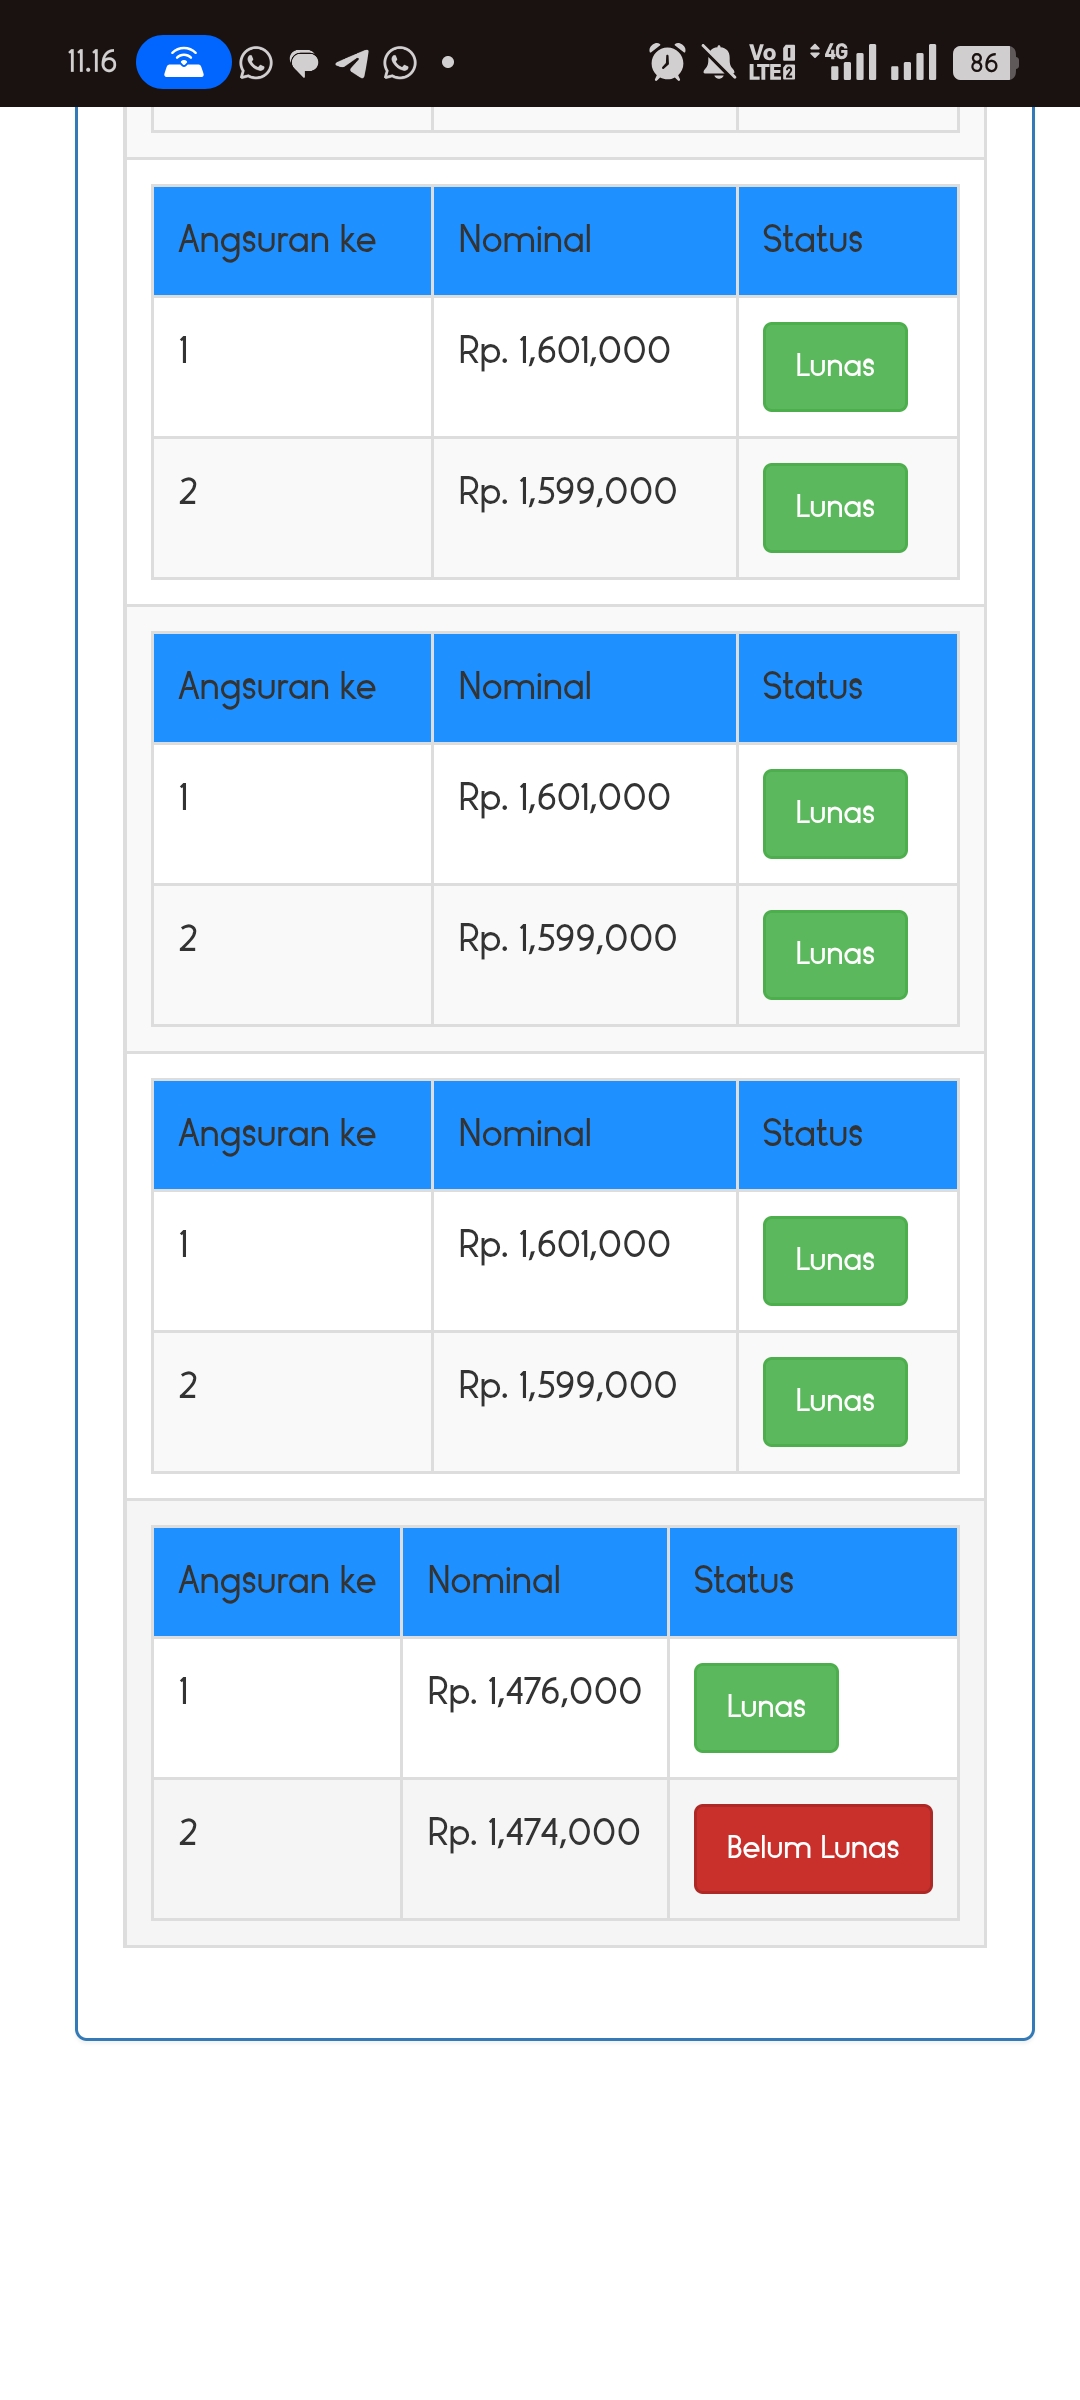Tap the Telegram paper plane notification icon
1080x2400 pixels.
pyautogui.click(x=352, y=63)
